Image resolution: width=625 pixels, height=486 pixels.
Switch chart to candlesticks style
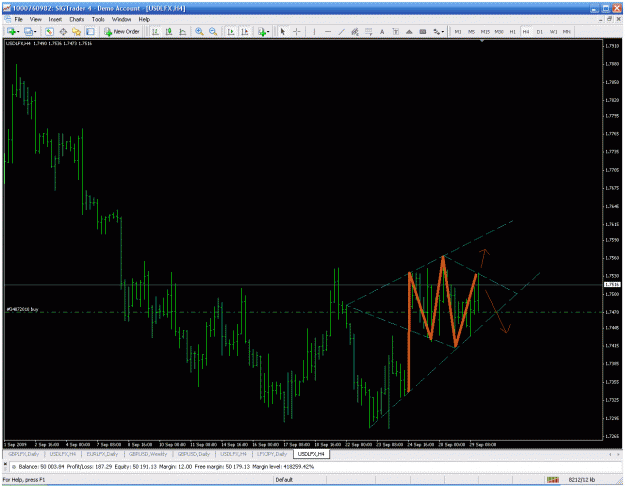pyautogui.click(x=169, y=31)
